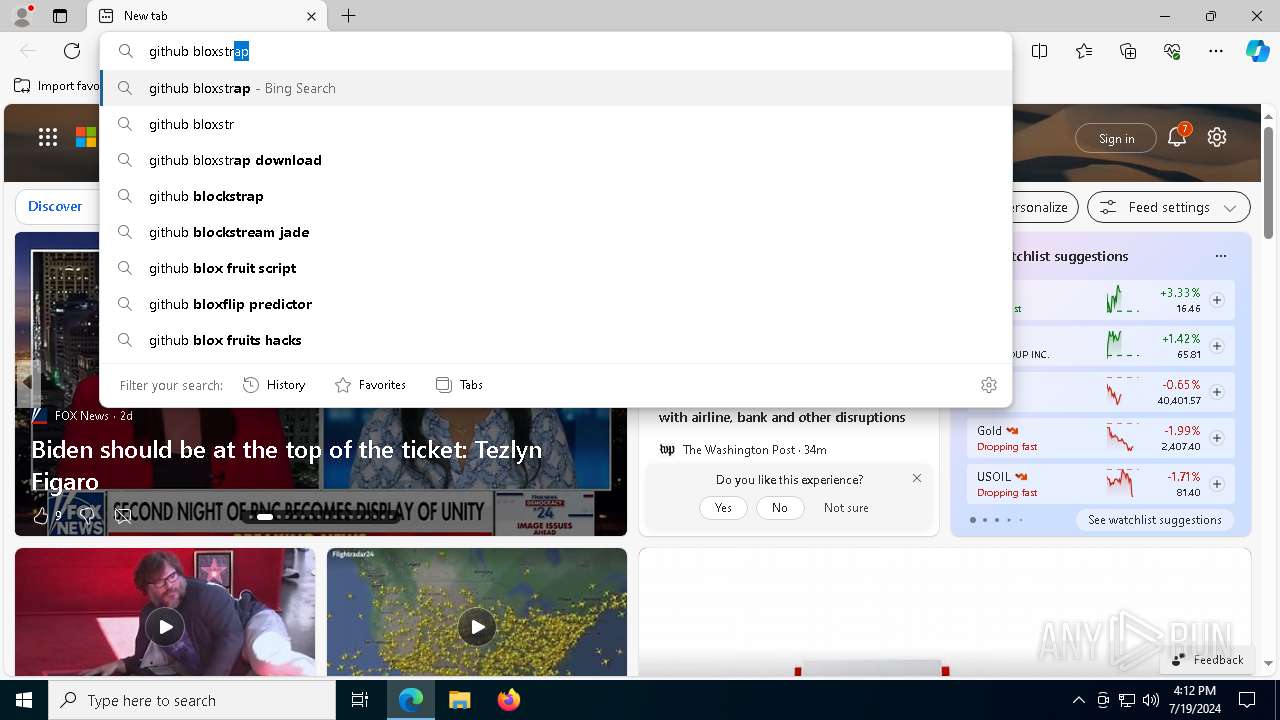The image size is (1280, 720).
Task: Dislike the Biden article with thumbs down
Action: point(86,516)
